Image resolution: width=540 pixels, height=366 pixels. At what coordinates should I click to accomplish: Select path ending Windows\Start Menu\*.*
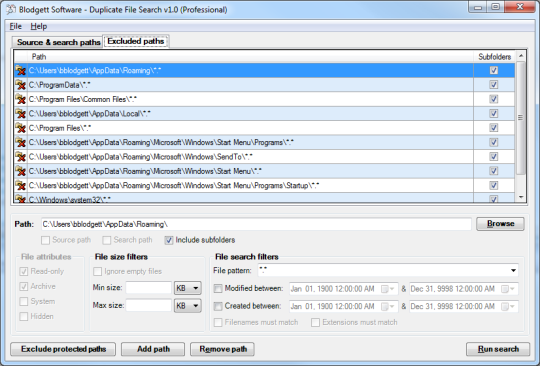tap(264, 171)
